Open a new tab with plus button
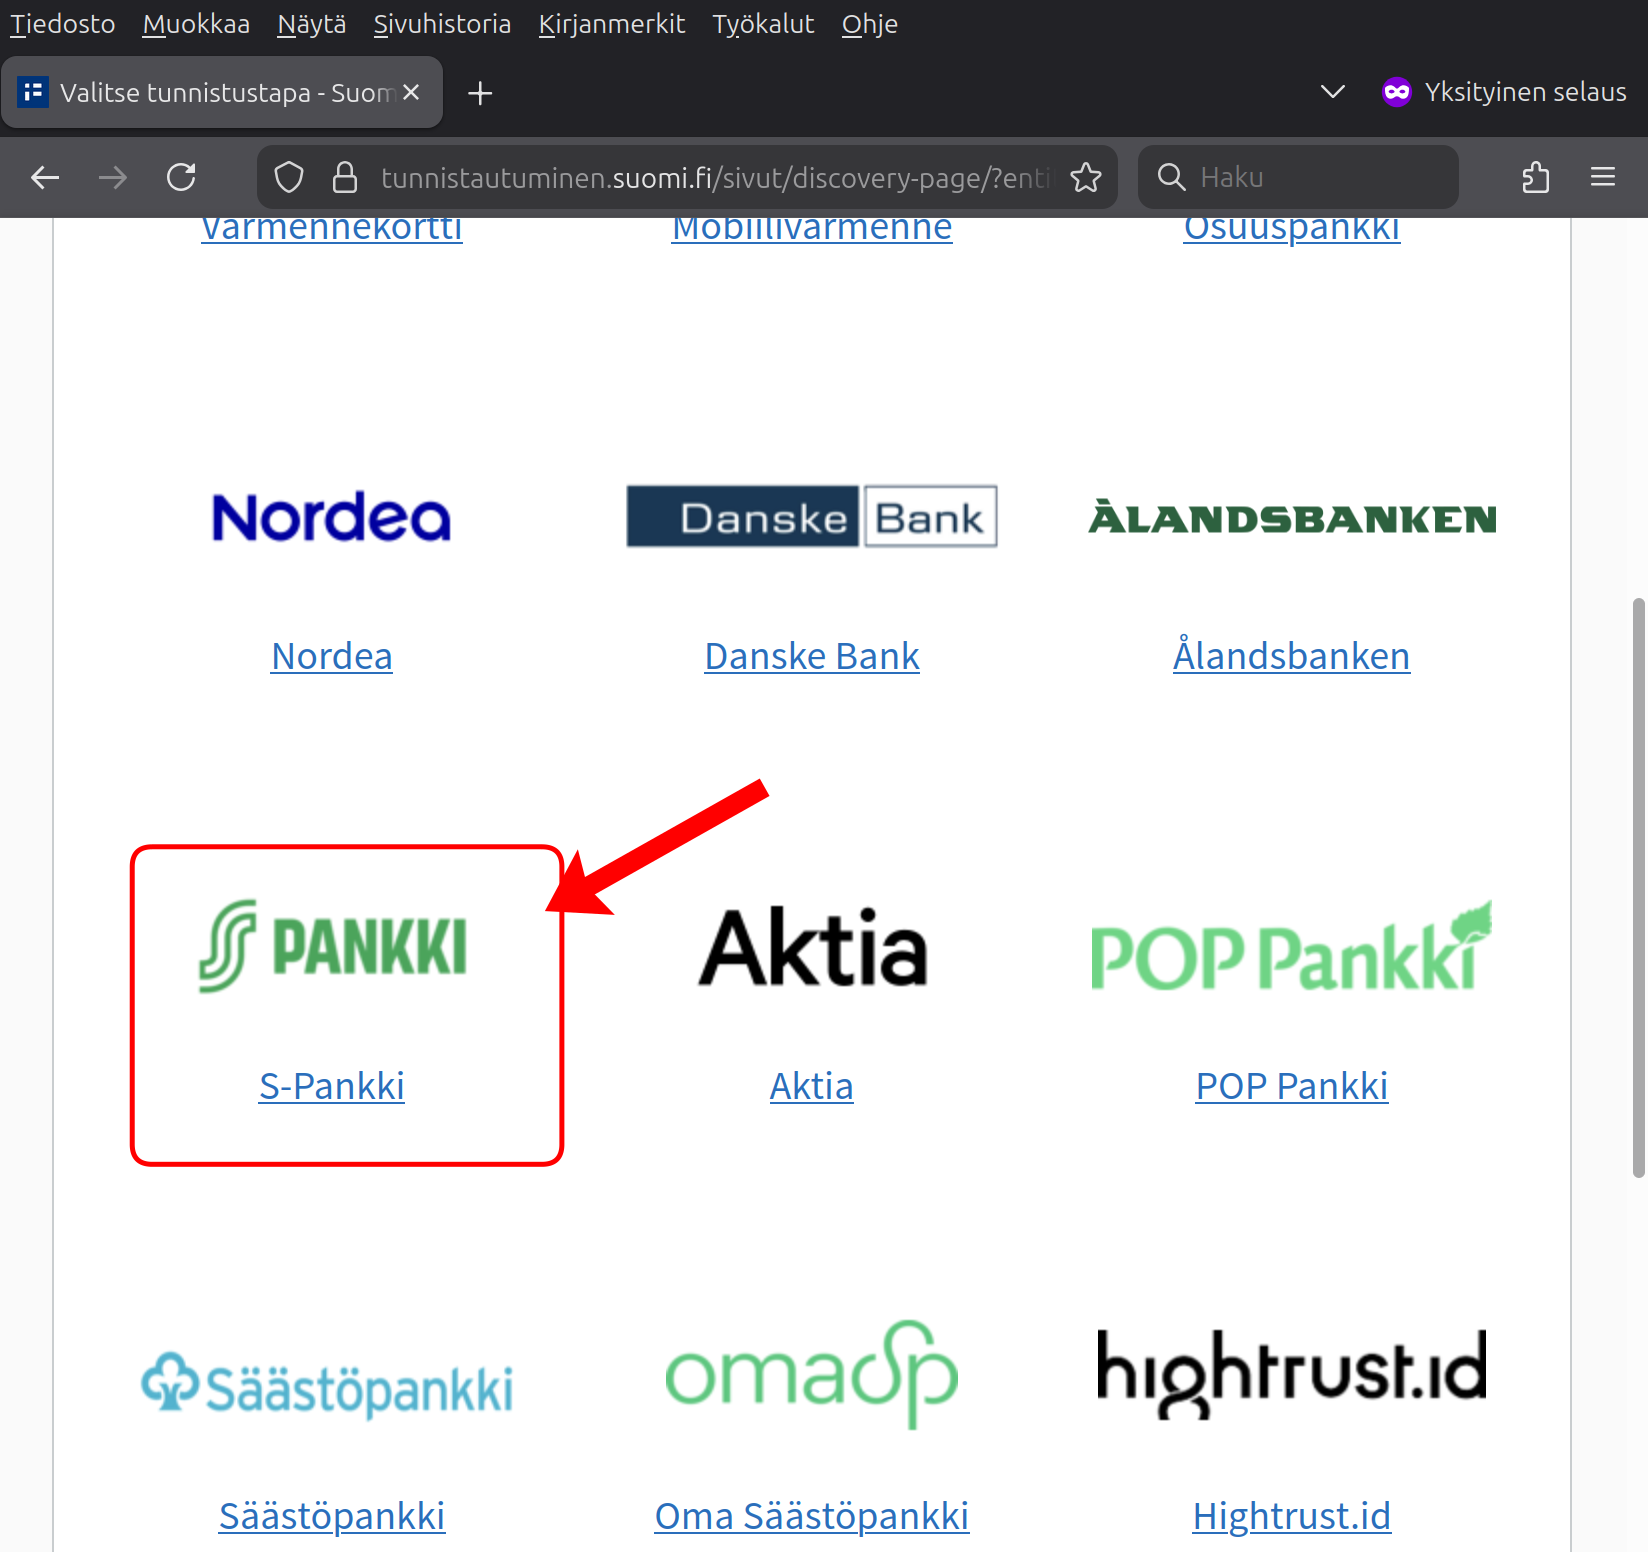 tap(480, 93)
